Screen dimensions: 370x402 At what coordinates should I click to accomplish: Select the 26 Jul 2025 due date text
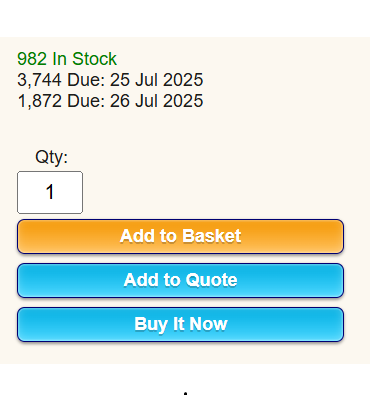point(156,101)
